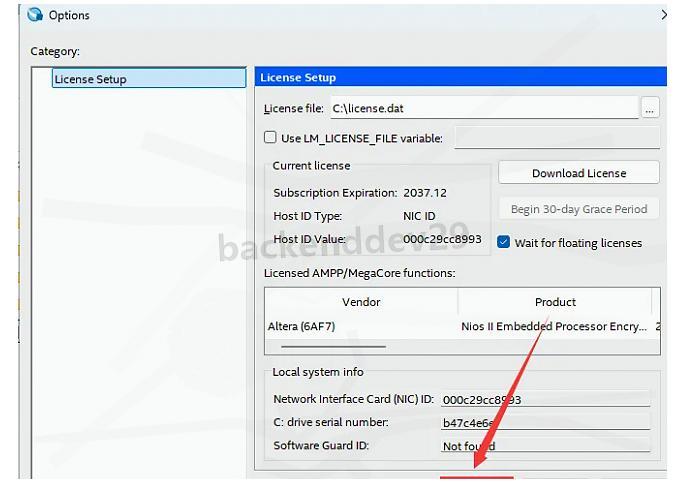Screen dimensions: 686x483
Task: Click Begin 30-day Grace Period button
Action: [x=578, y=209]
